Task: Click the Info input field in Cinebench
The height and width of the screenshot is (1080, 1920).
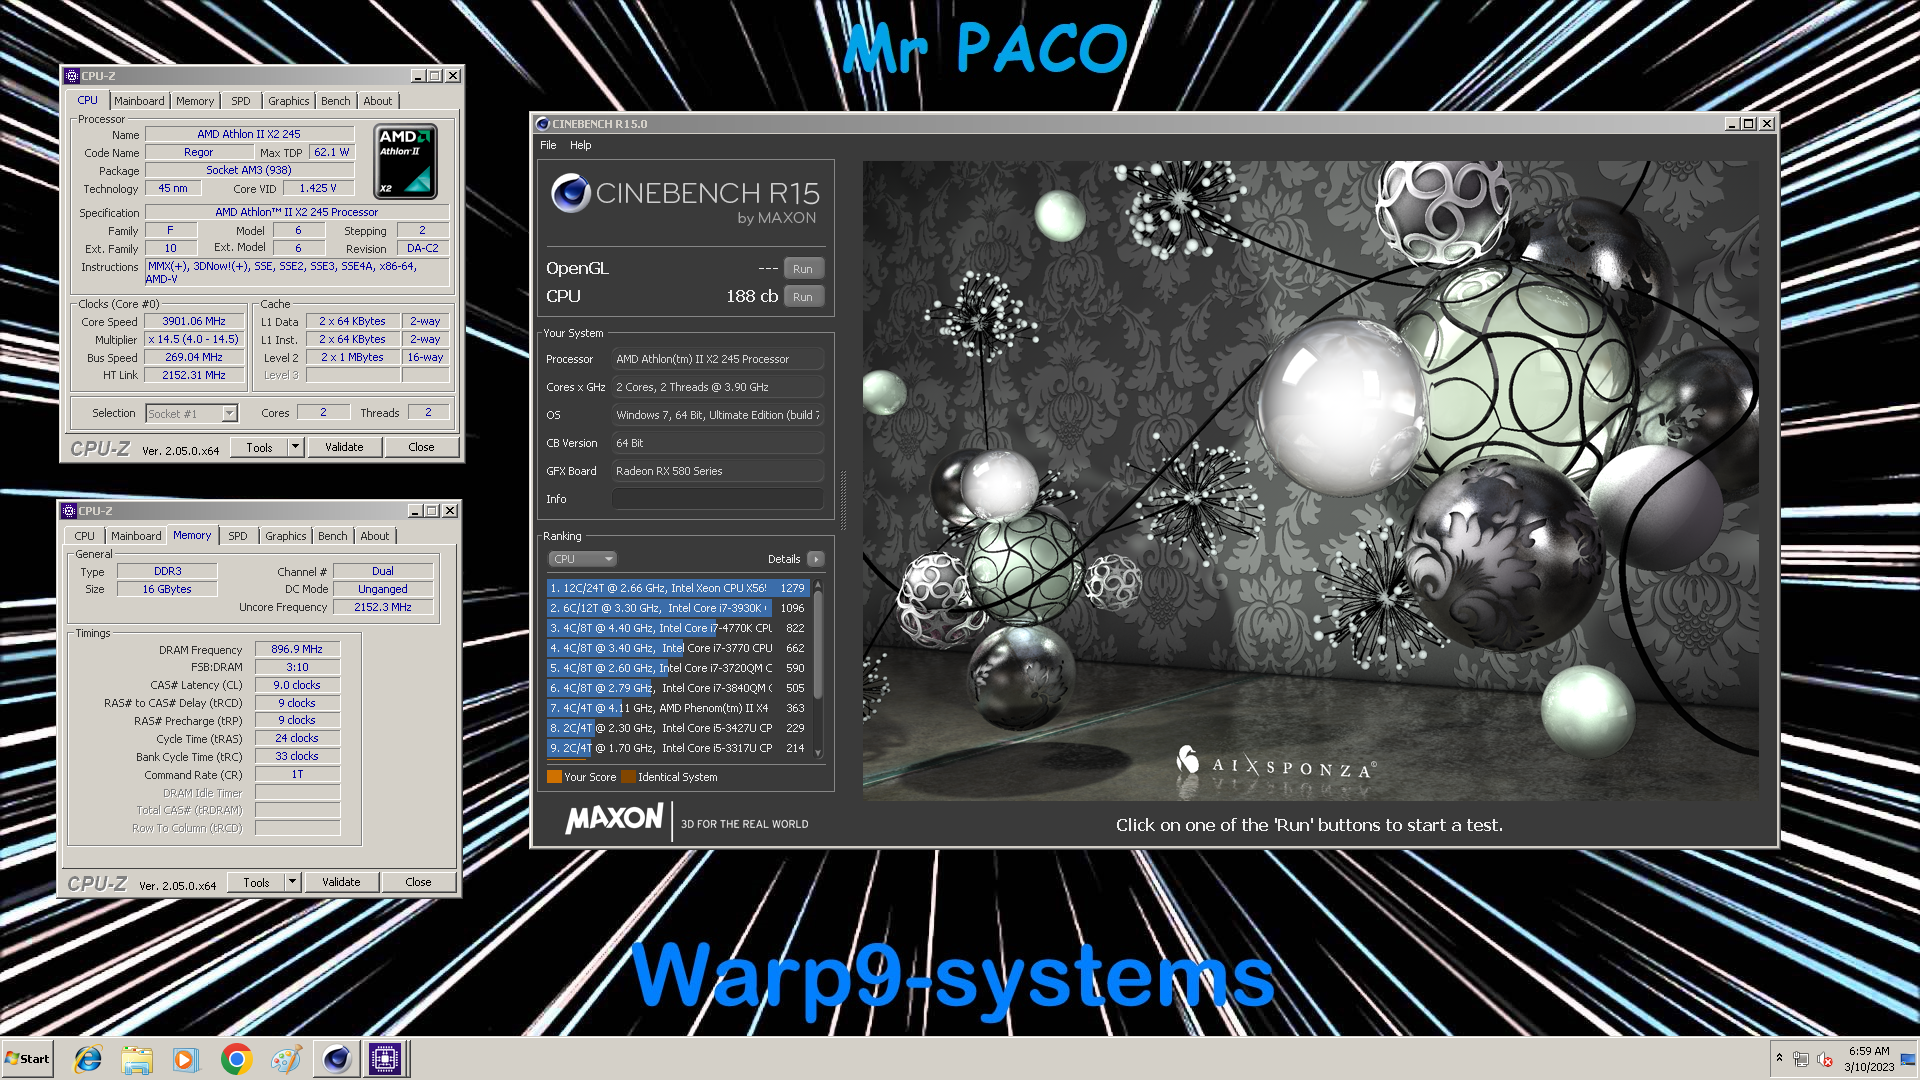Action: pyautogui.click(x=718, y=499)
